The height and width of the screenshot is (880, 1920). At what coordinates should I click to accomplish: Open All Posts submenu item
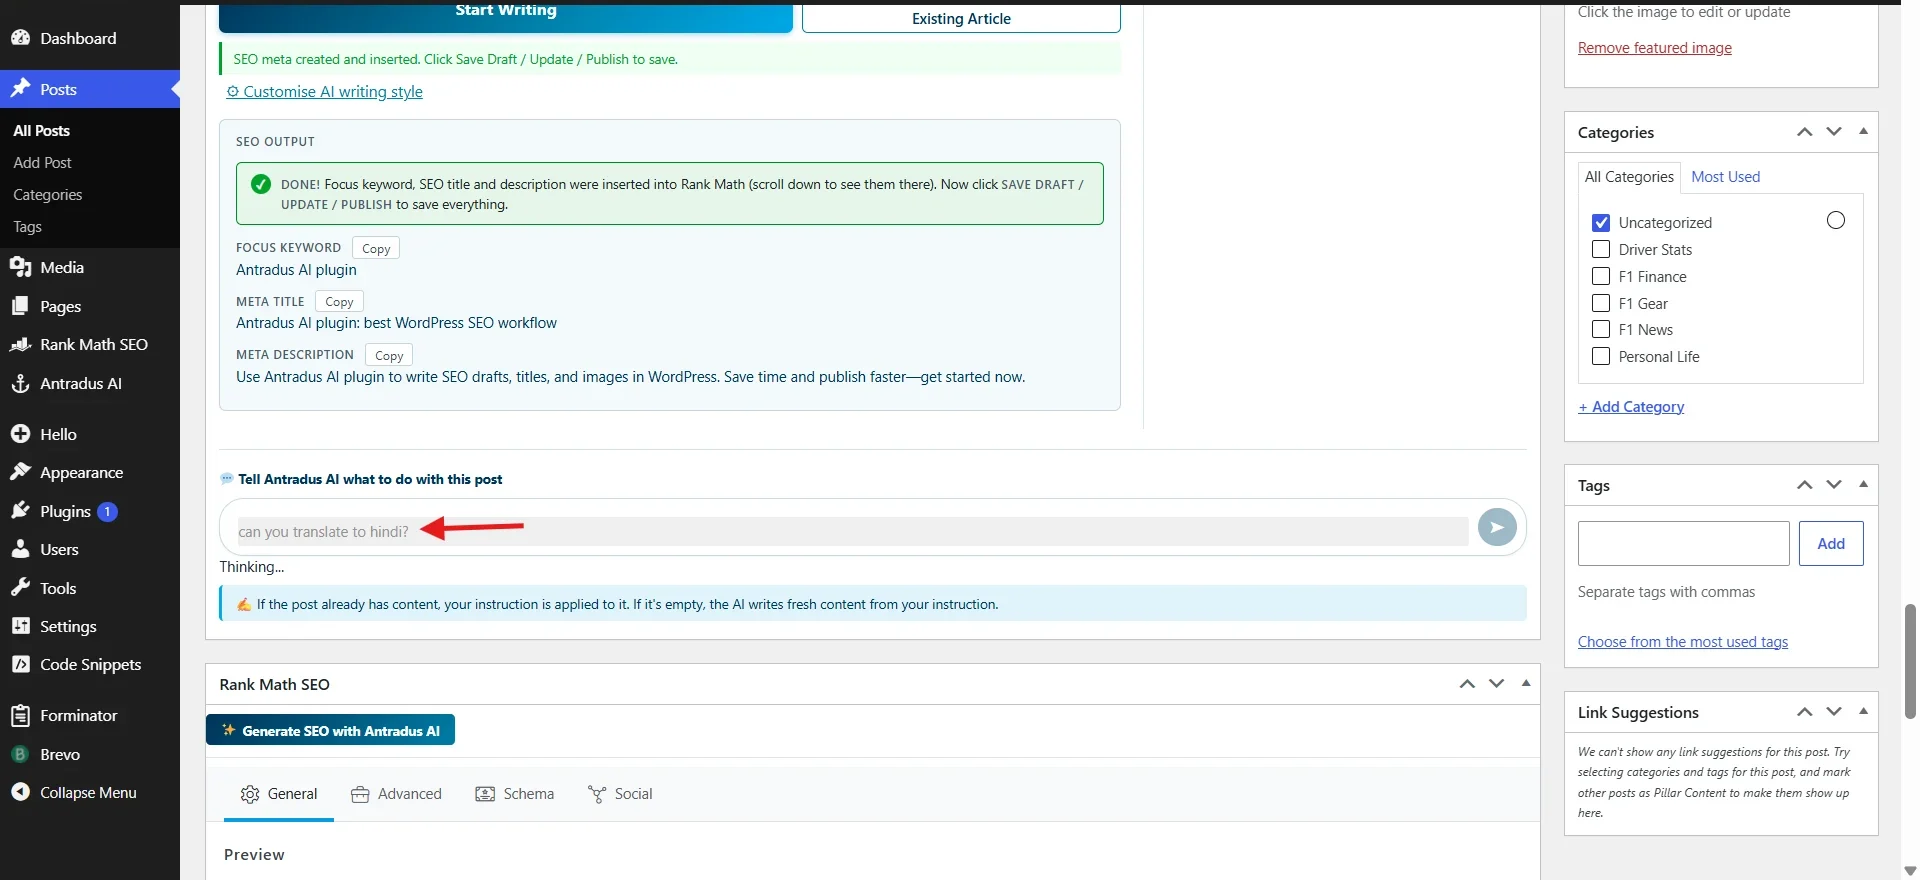pyautogui.click(x=41, y=130)
